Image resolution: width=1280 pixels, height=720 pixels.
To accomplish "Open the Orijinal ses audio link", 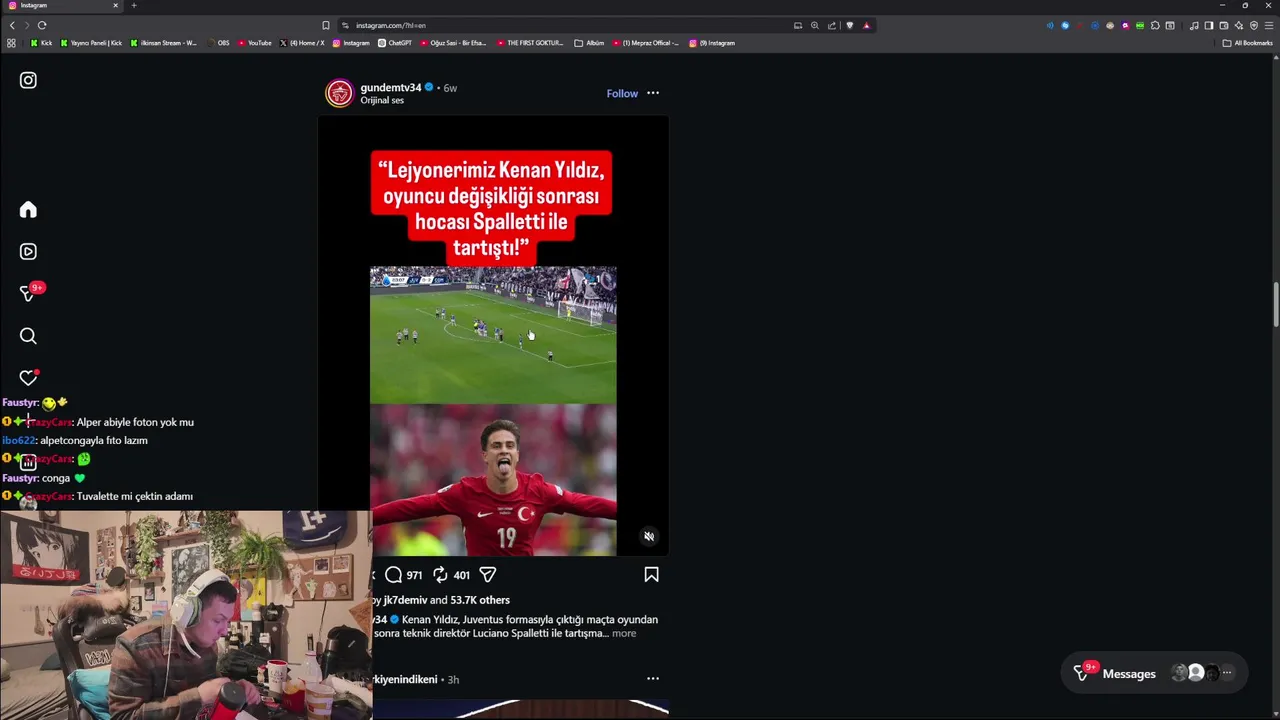I will [x=382, y=101].
